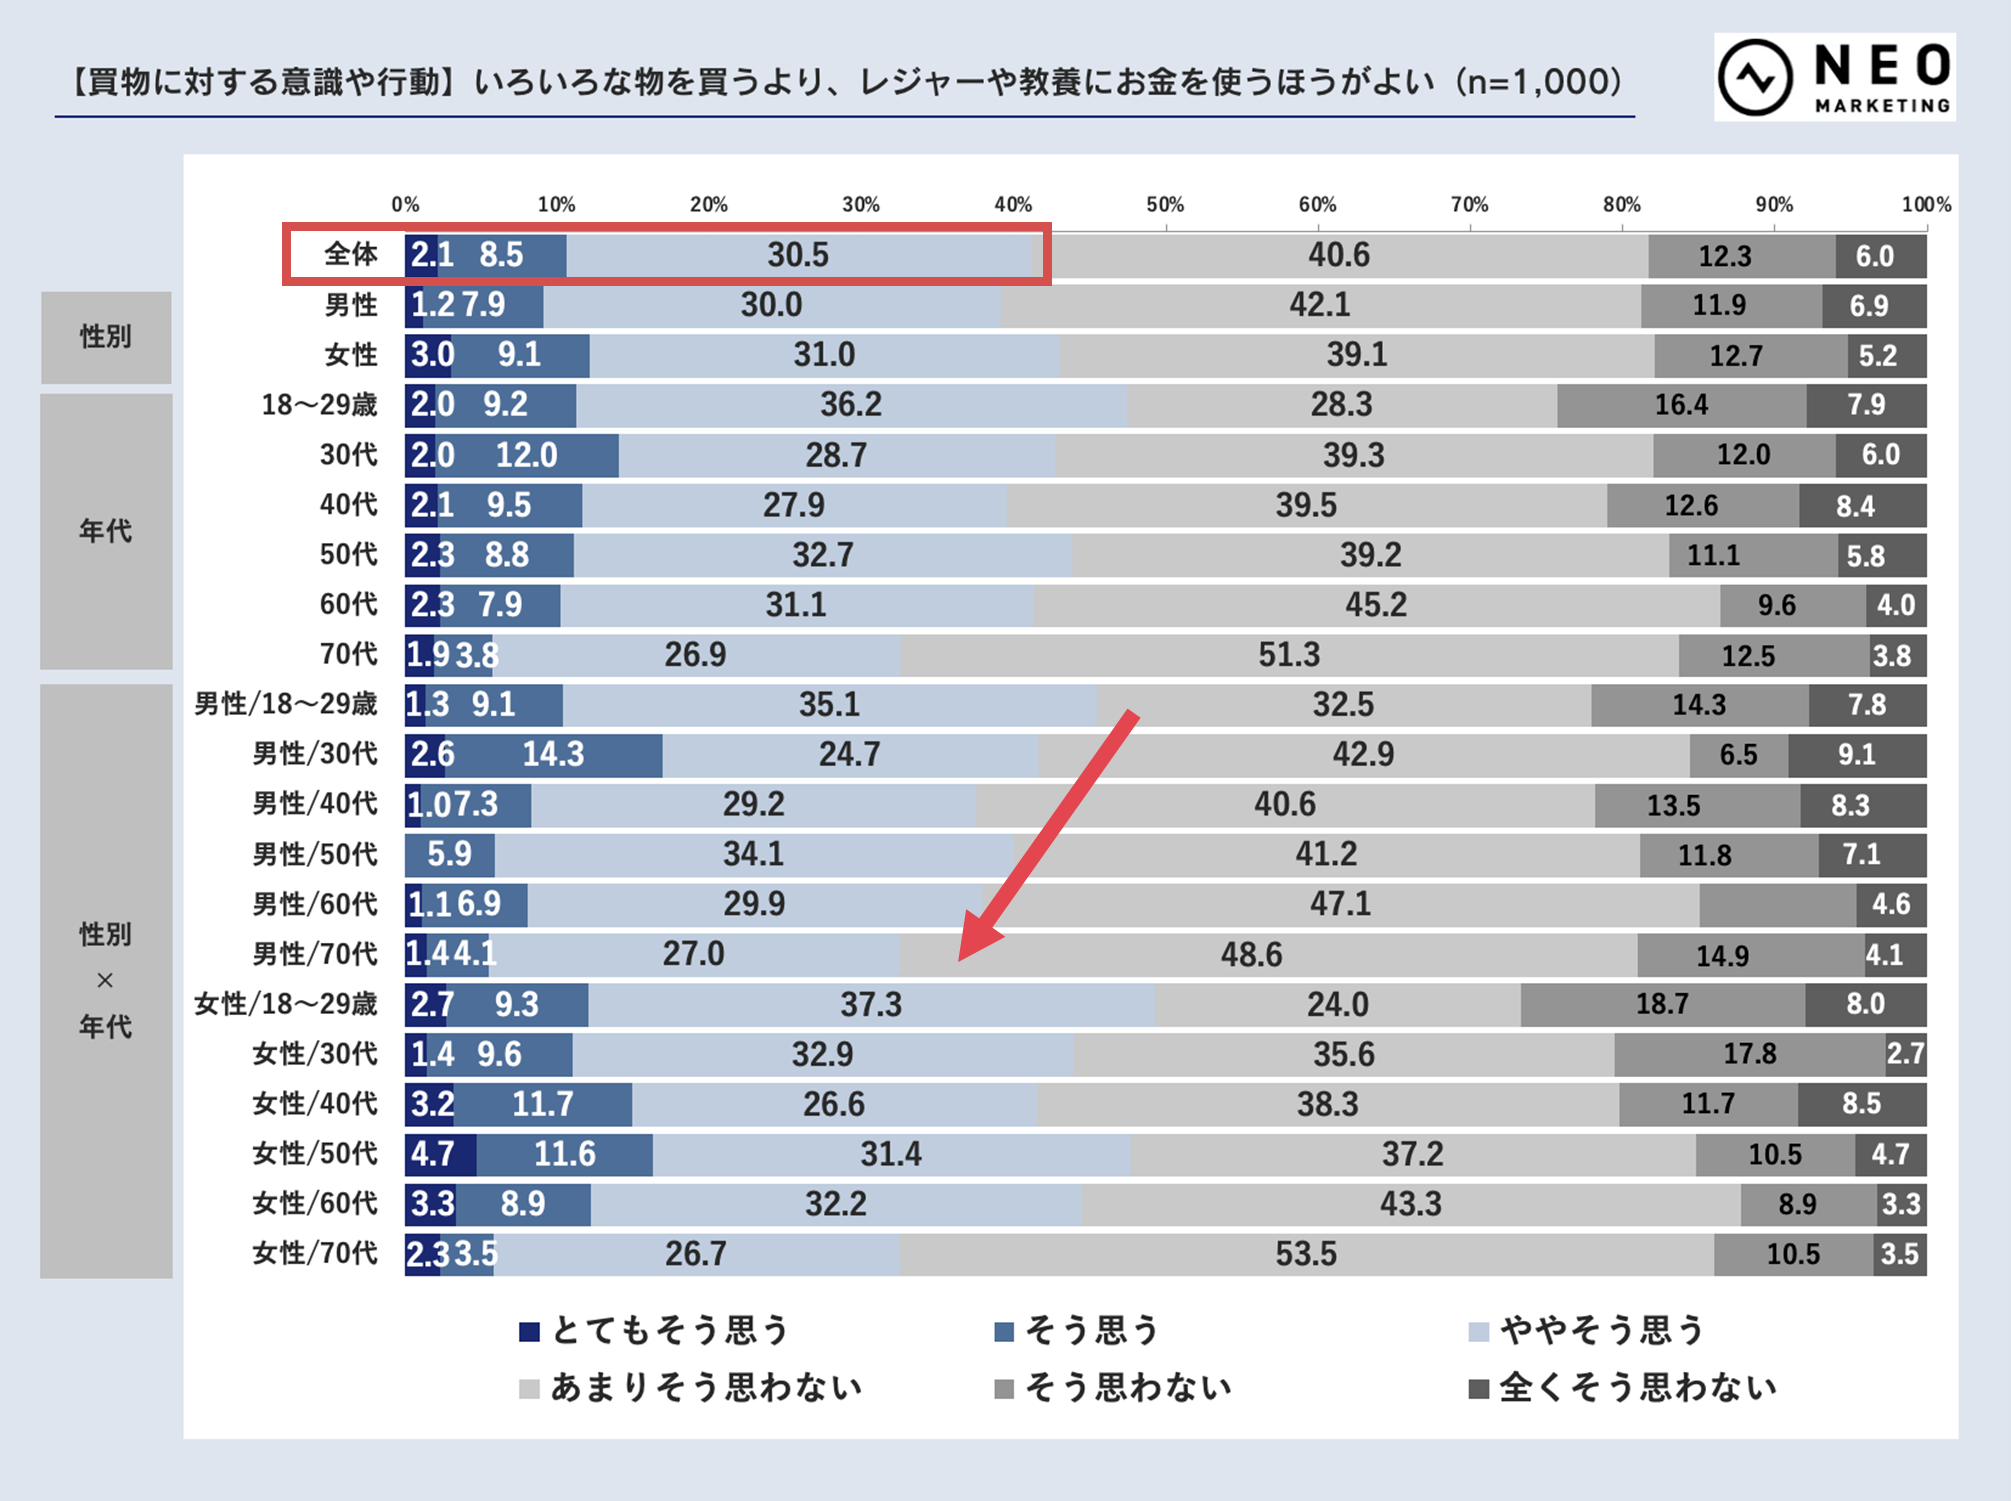This screenshot has width=2011, height=1501.
Task: Click the そう思う legend color square
Action: point(1004,1331)
